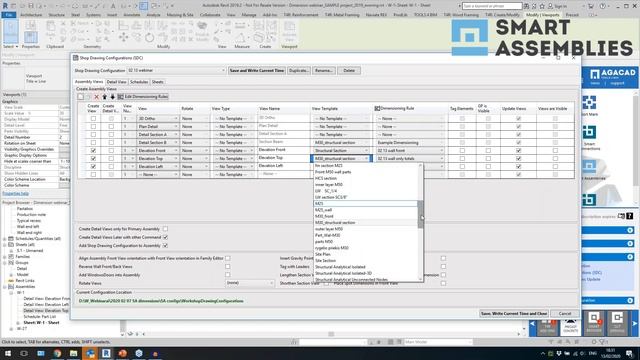Click the Duplicate... button
The image size is (640, 360).
tap(298, 71)
